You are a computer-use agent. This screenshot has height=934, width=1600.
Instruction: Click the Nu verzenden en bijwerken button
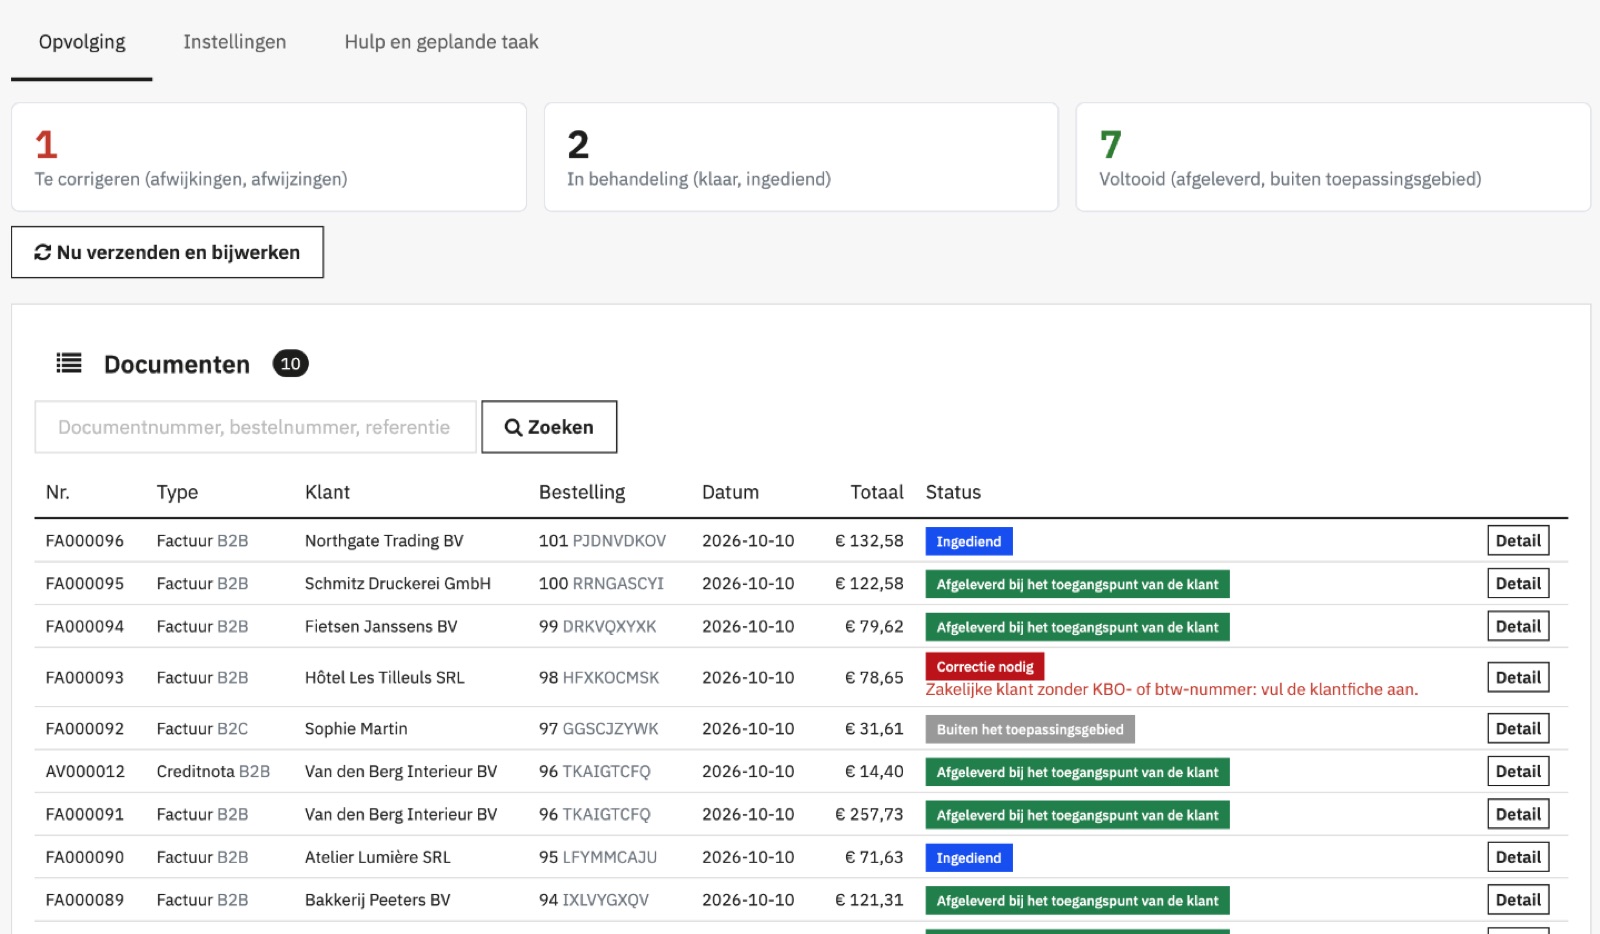point(167,252)
